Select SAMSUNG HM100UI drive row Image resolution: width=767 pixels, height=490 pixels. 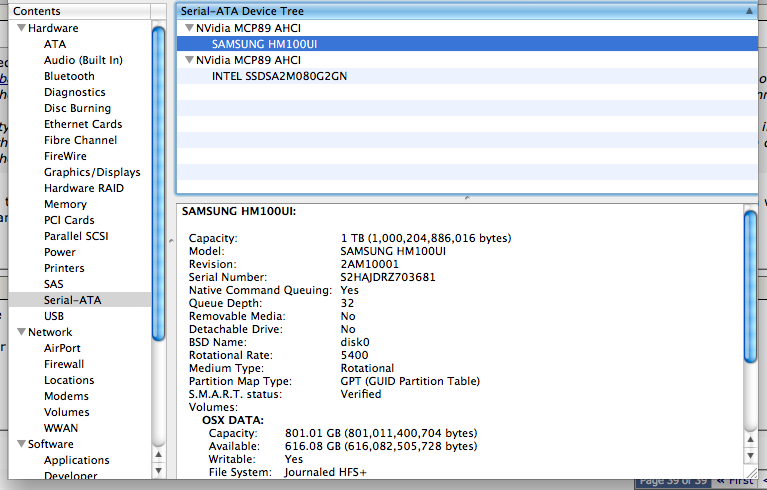pyautogui.click(x=467, y=44)
